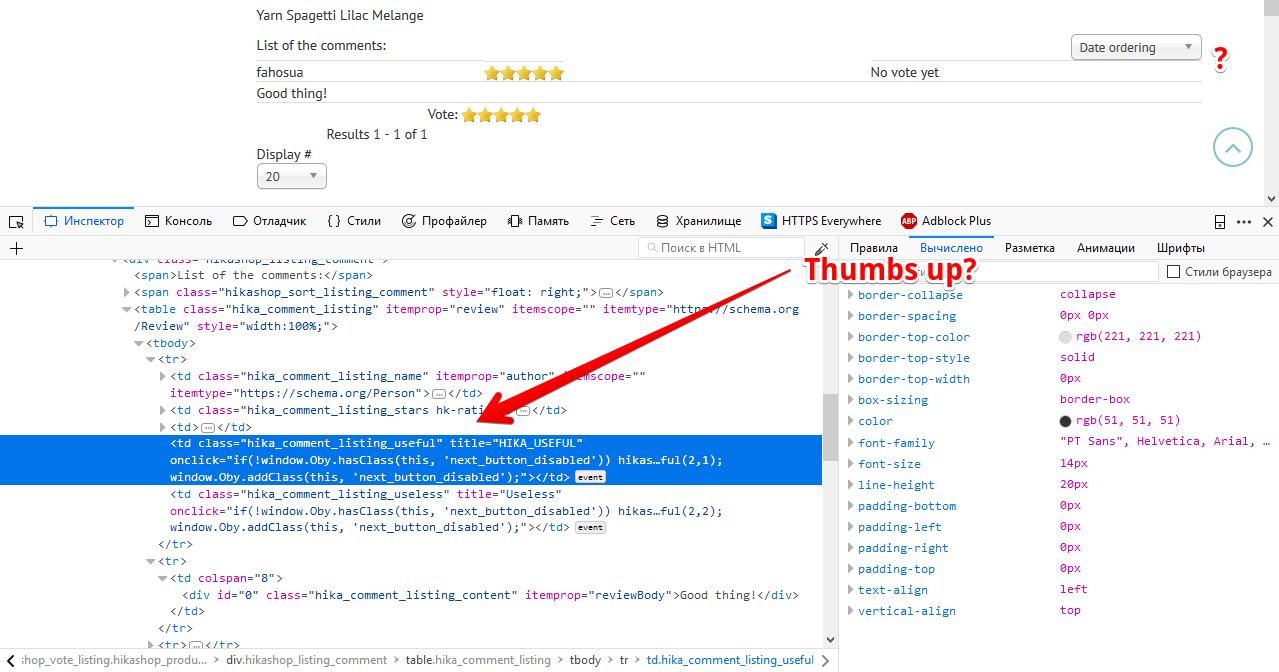This screenshot has width=1279, height=672.
Task: Select td.hika_comment_listing_useful breadcrumb
Action: [x=730, y=660]
